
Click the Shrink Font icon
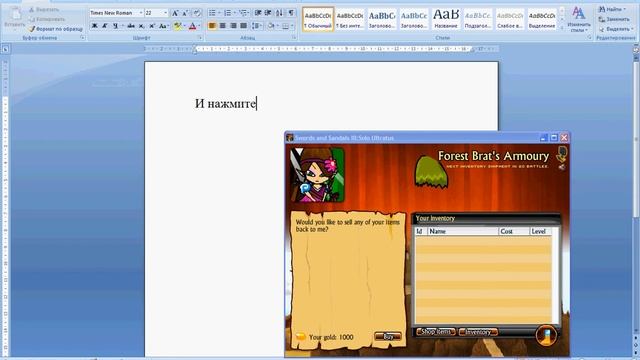pos(185,13)
